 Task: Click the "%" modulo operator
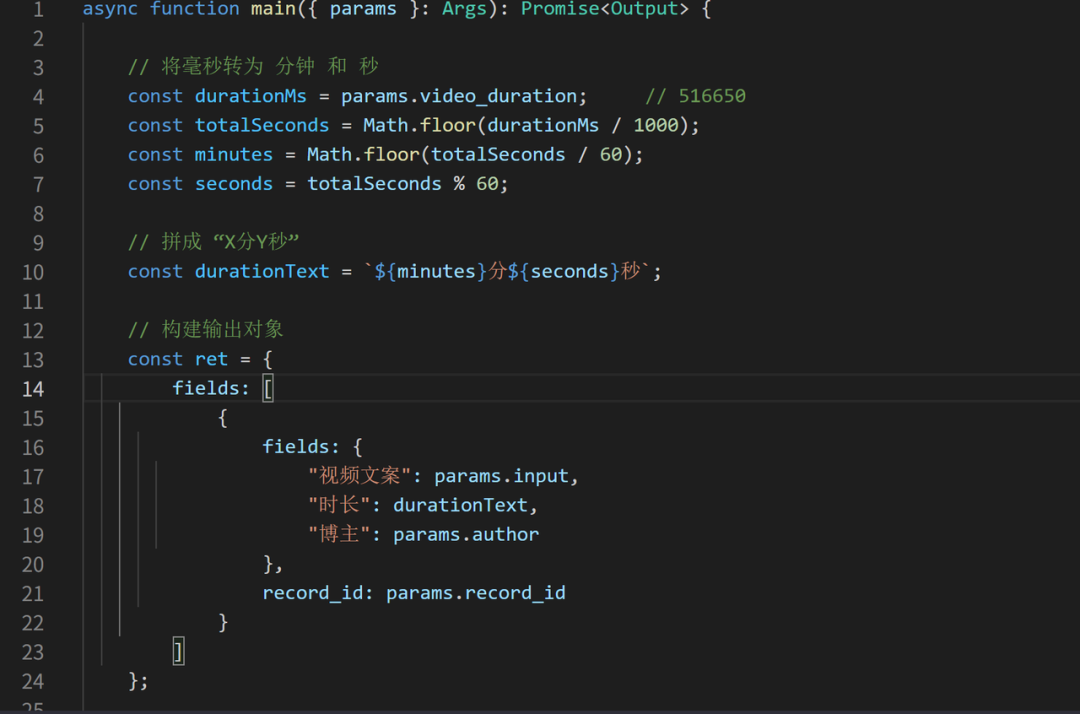(459, 184)
